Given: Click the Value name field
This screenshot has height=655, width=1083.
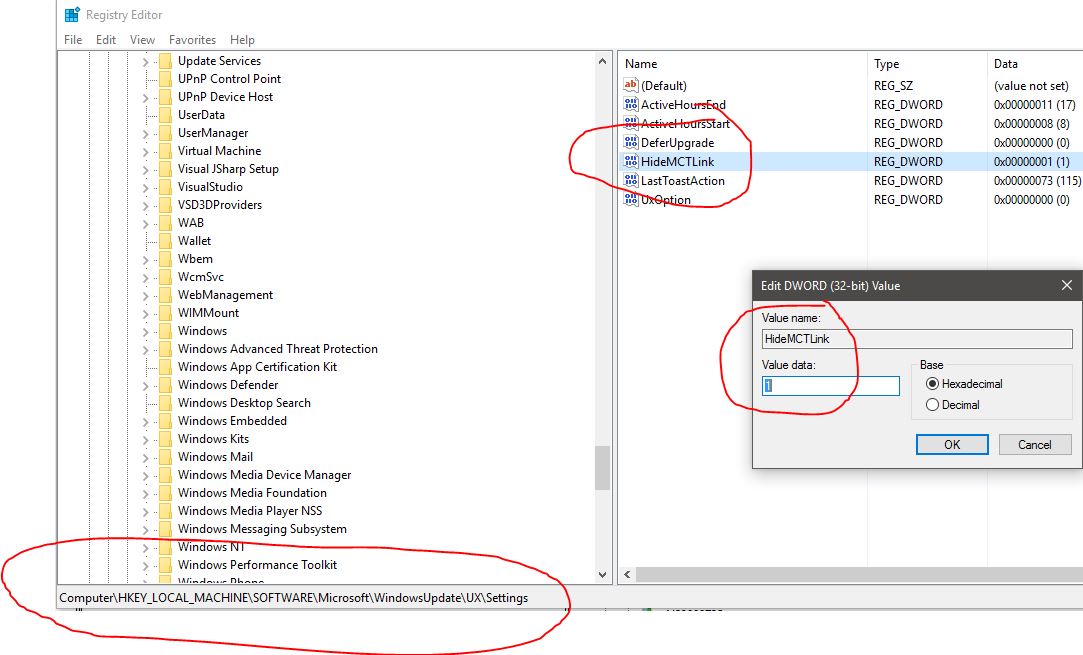Looking at the screenshot, I should (917, 339).
